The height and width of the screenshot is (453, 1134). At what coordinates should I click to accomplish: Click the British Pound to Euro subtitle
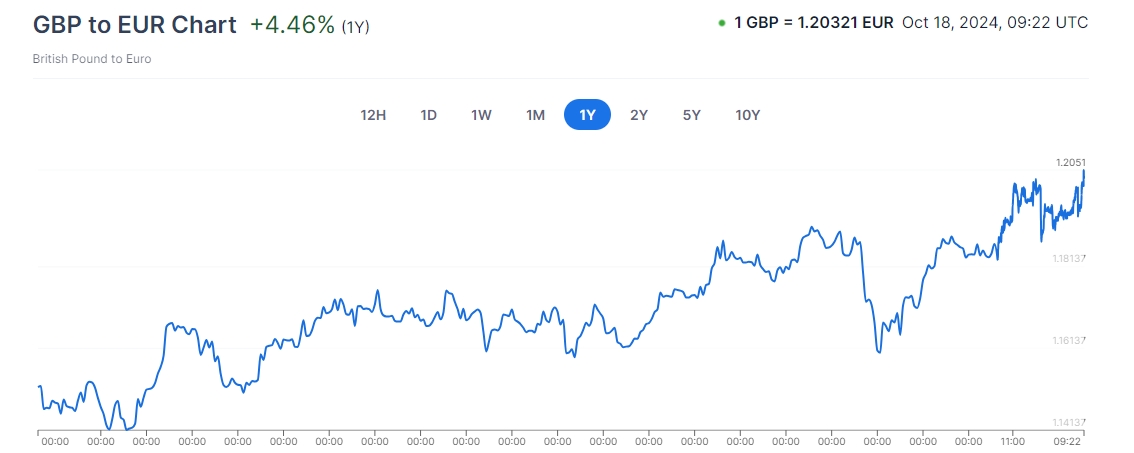coord(91,59)
